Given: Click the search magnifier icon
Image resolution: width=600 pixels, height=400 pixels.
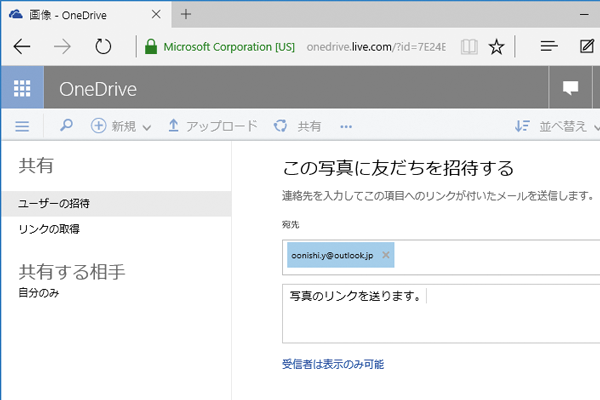Looking at the screenshot, I should tap(66, 125).
